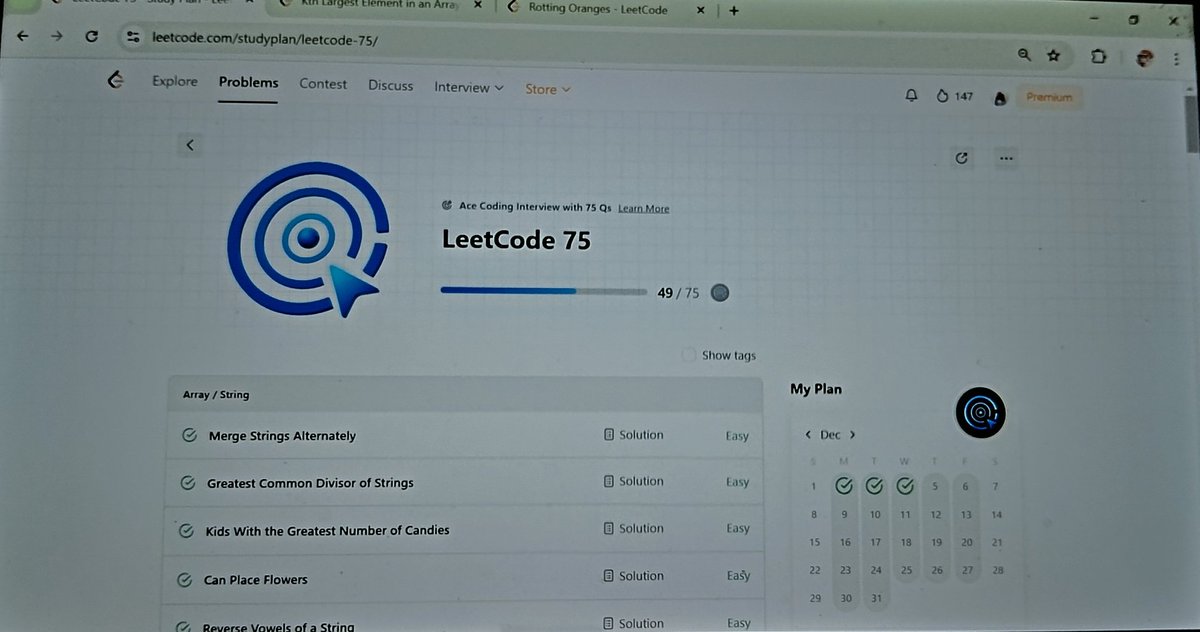
Task: Click the Premium button
Action: pos(1049,98)
